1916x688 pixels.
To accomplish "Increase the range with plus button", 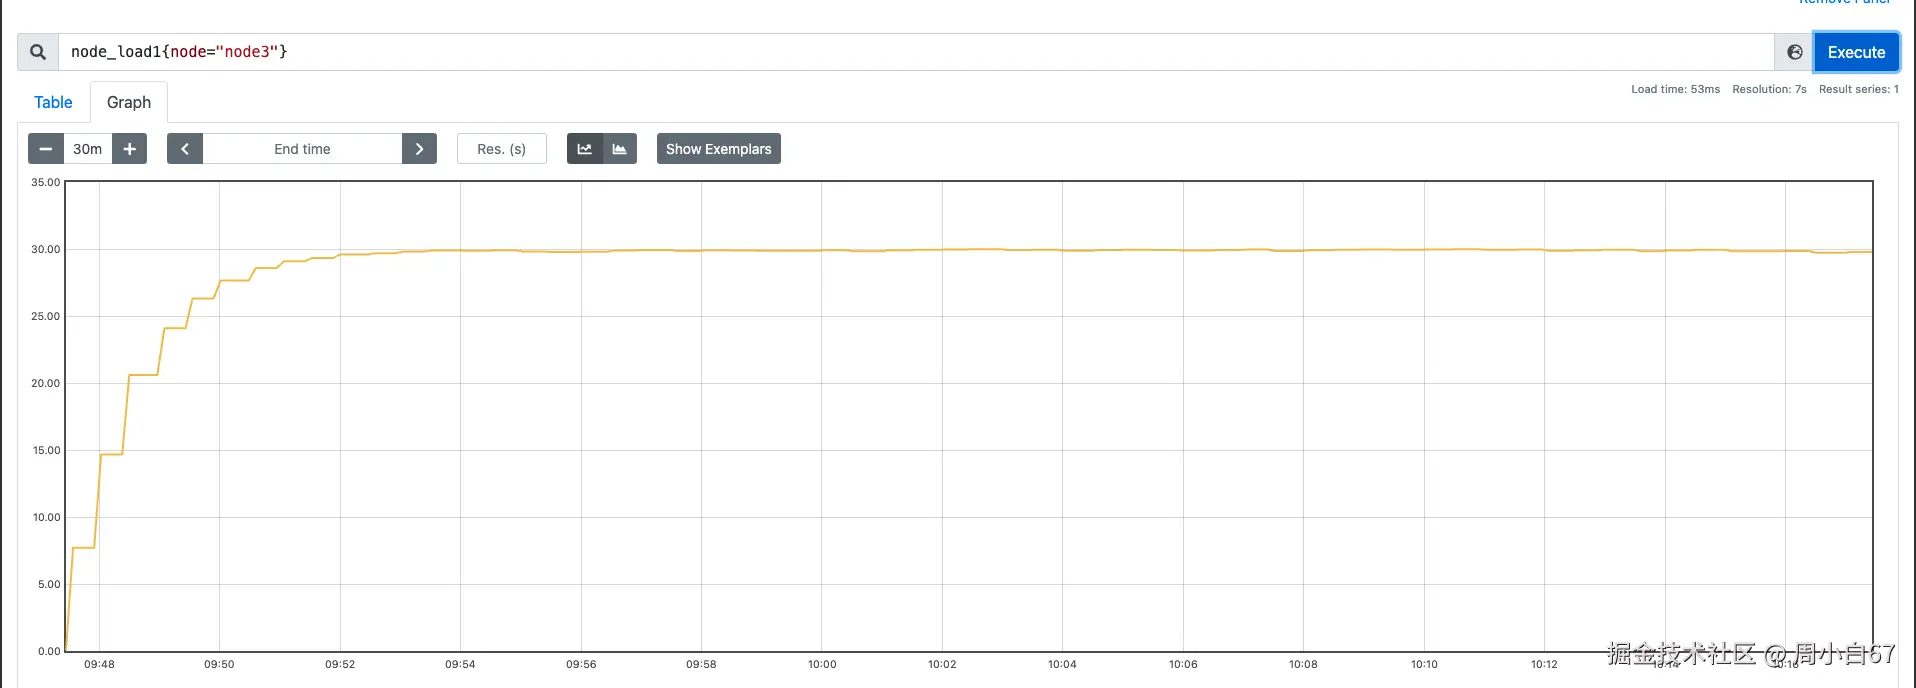I will [x=130, y=149].
